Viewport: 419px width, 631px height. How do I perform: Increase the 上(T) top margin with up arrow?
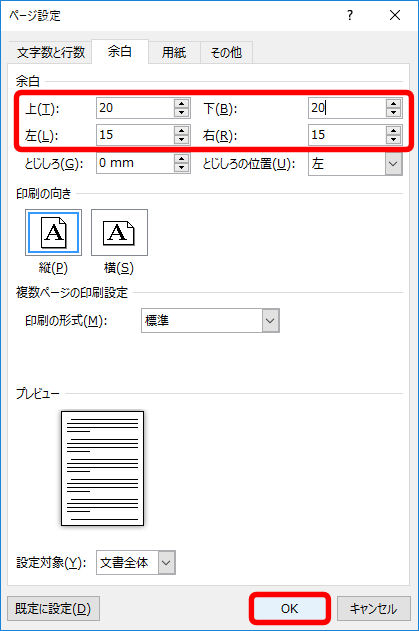[x=182, y=103]
